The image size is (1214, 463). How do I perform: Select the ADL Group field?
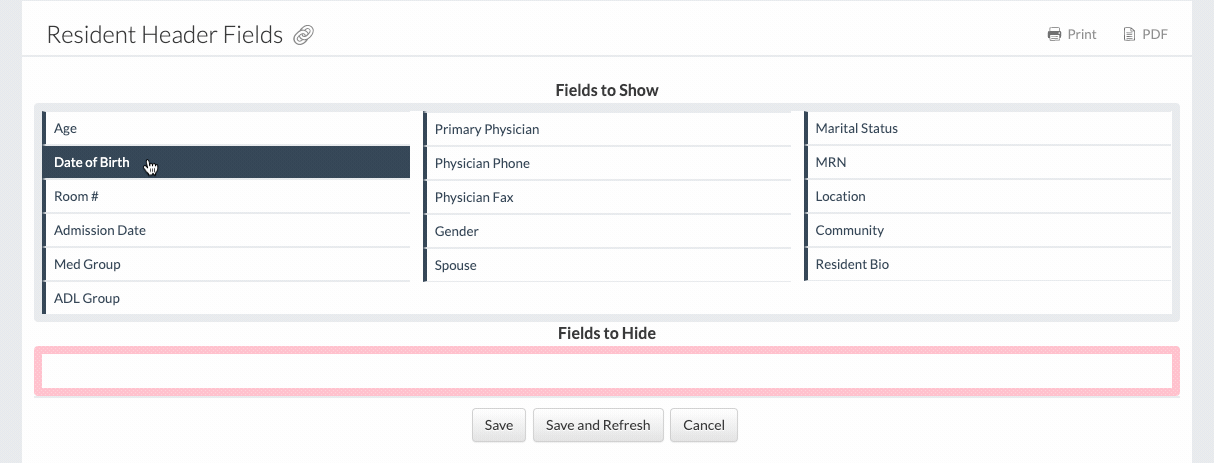pos(226,299)
